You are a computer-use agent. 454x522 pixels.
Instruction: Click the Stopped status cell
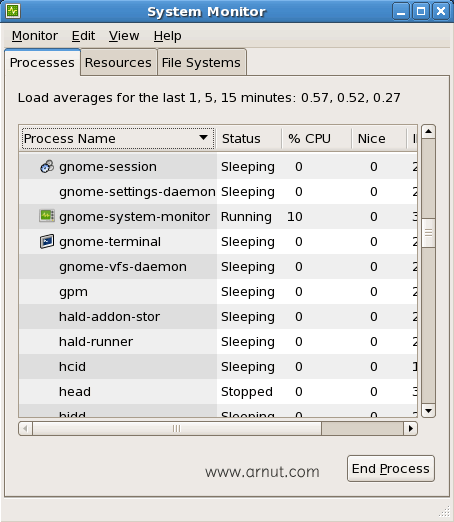[247, 392]
